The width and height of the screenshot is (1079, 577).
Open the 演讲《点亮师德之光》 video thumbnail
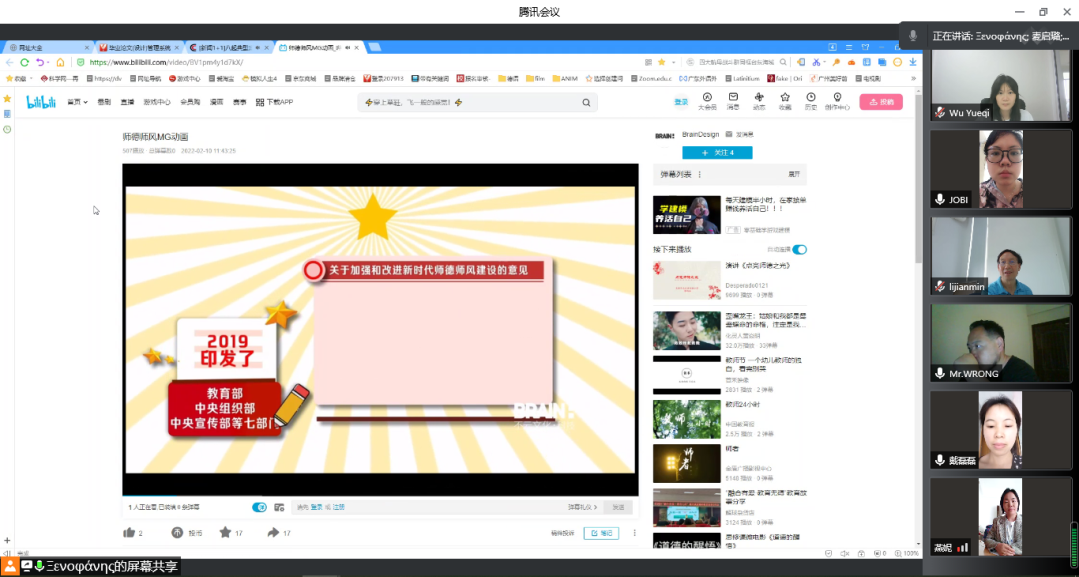pyautogui.click(x=686, y=280)
